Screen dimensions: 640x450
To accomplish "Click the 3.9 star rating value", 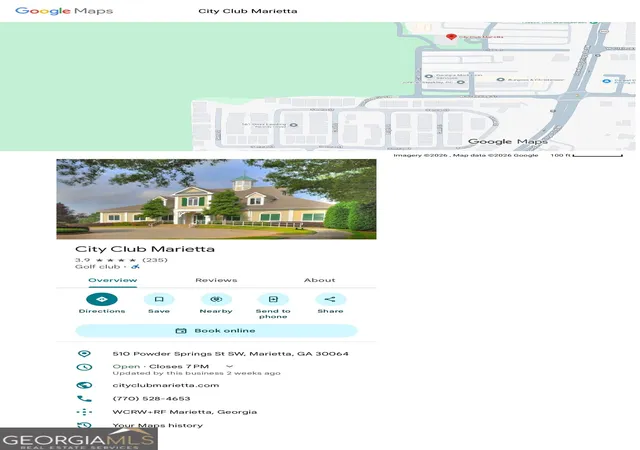I will [82, 260].
